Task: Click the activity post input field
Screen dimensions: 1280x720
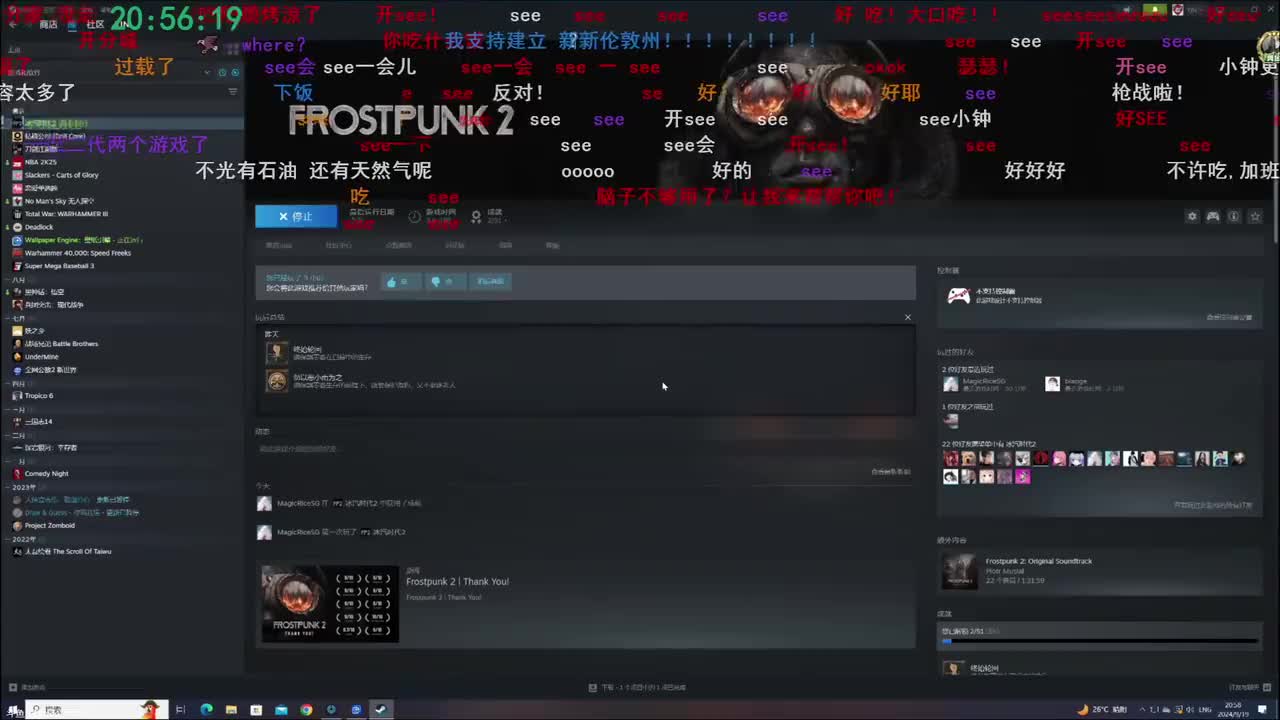Action: tap(584, 449)
